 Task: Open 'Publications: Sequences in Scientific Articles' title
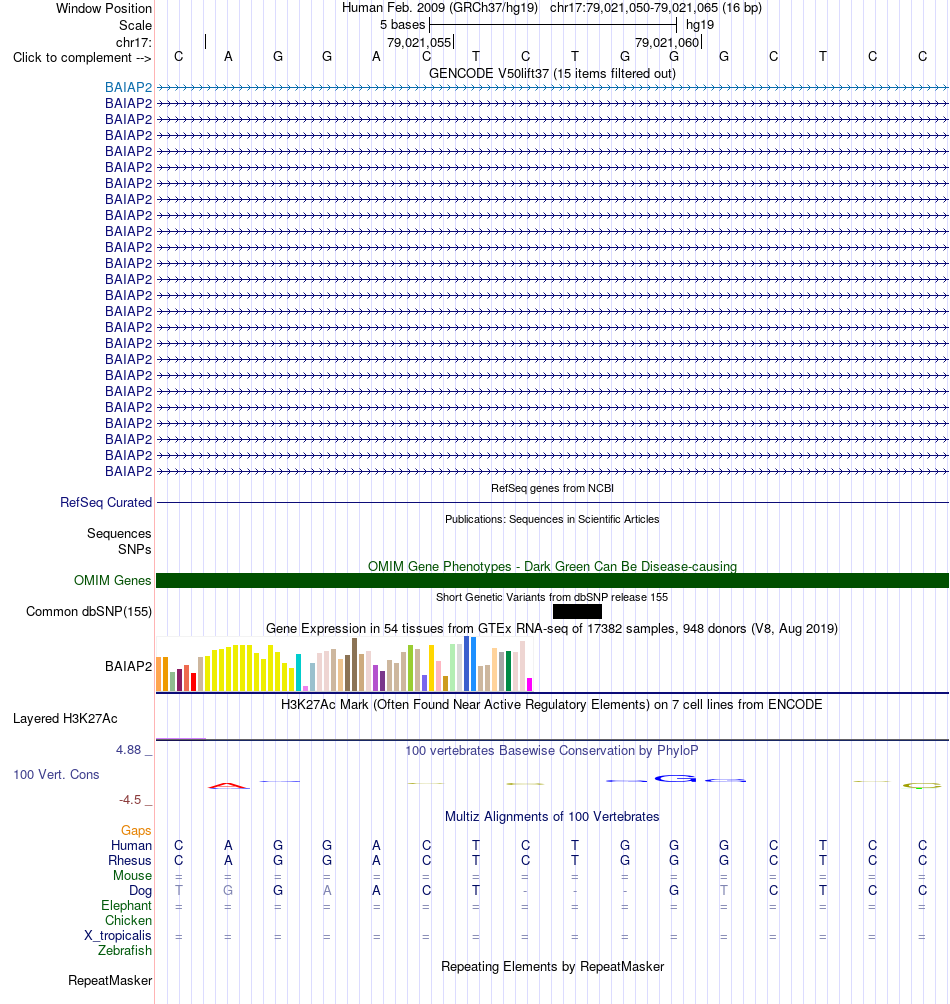(552, 519)
